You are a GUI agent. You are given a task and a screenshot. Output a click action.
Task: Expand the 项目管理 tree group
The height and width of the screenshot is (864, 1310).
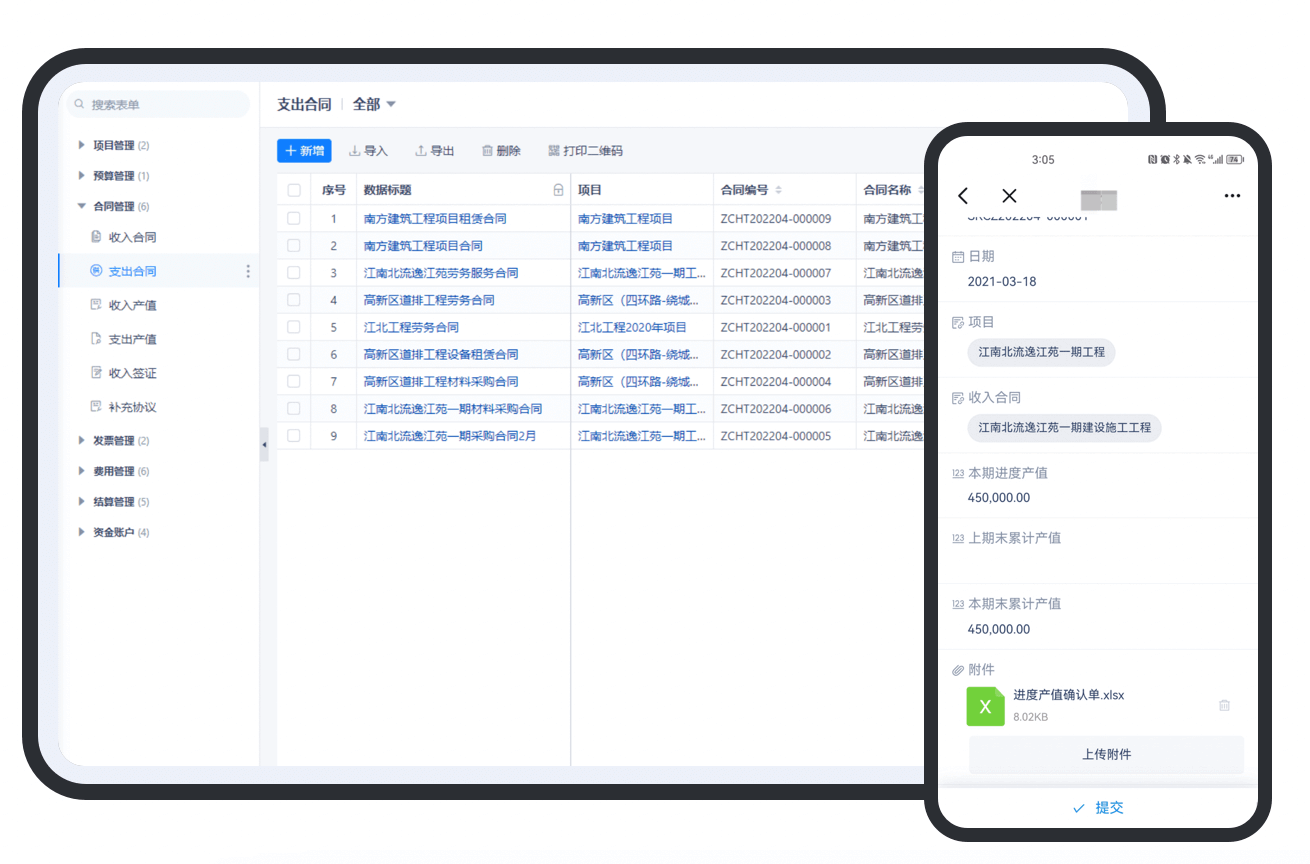click(x=82, y=145)
